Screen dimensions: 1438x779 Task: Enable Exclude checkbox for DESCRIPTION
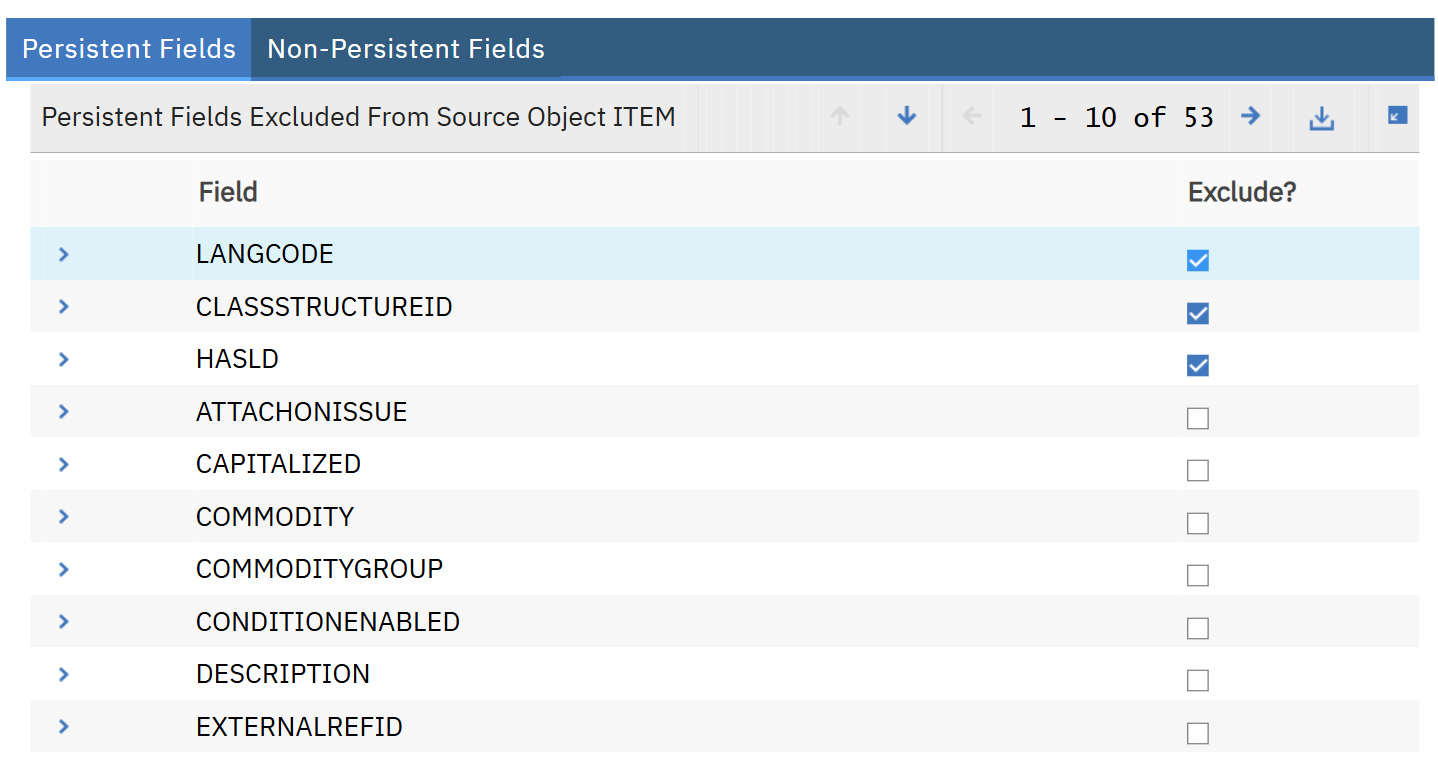pos(1197,680)
